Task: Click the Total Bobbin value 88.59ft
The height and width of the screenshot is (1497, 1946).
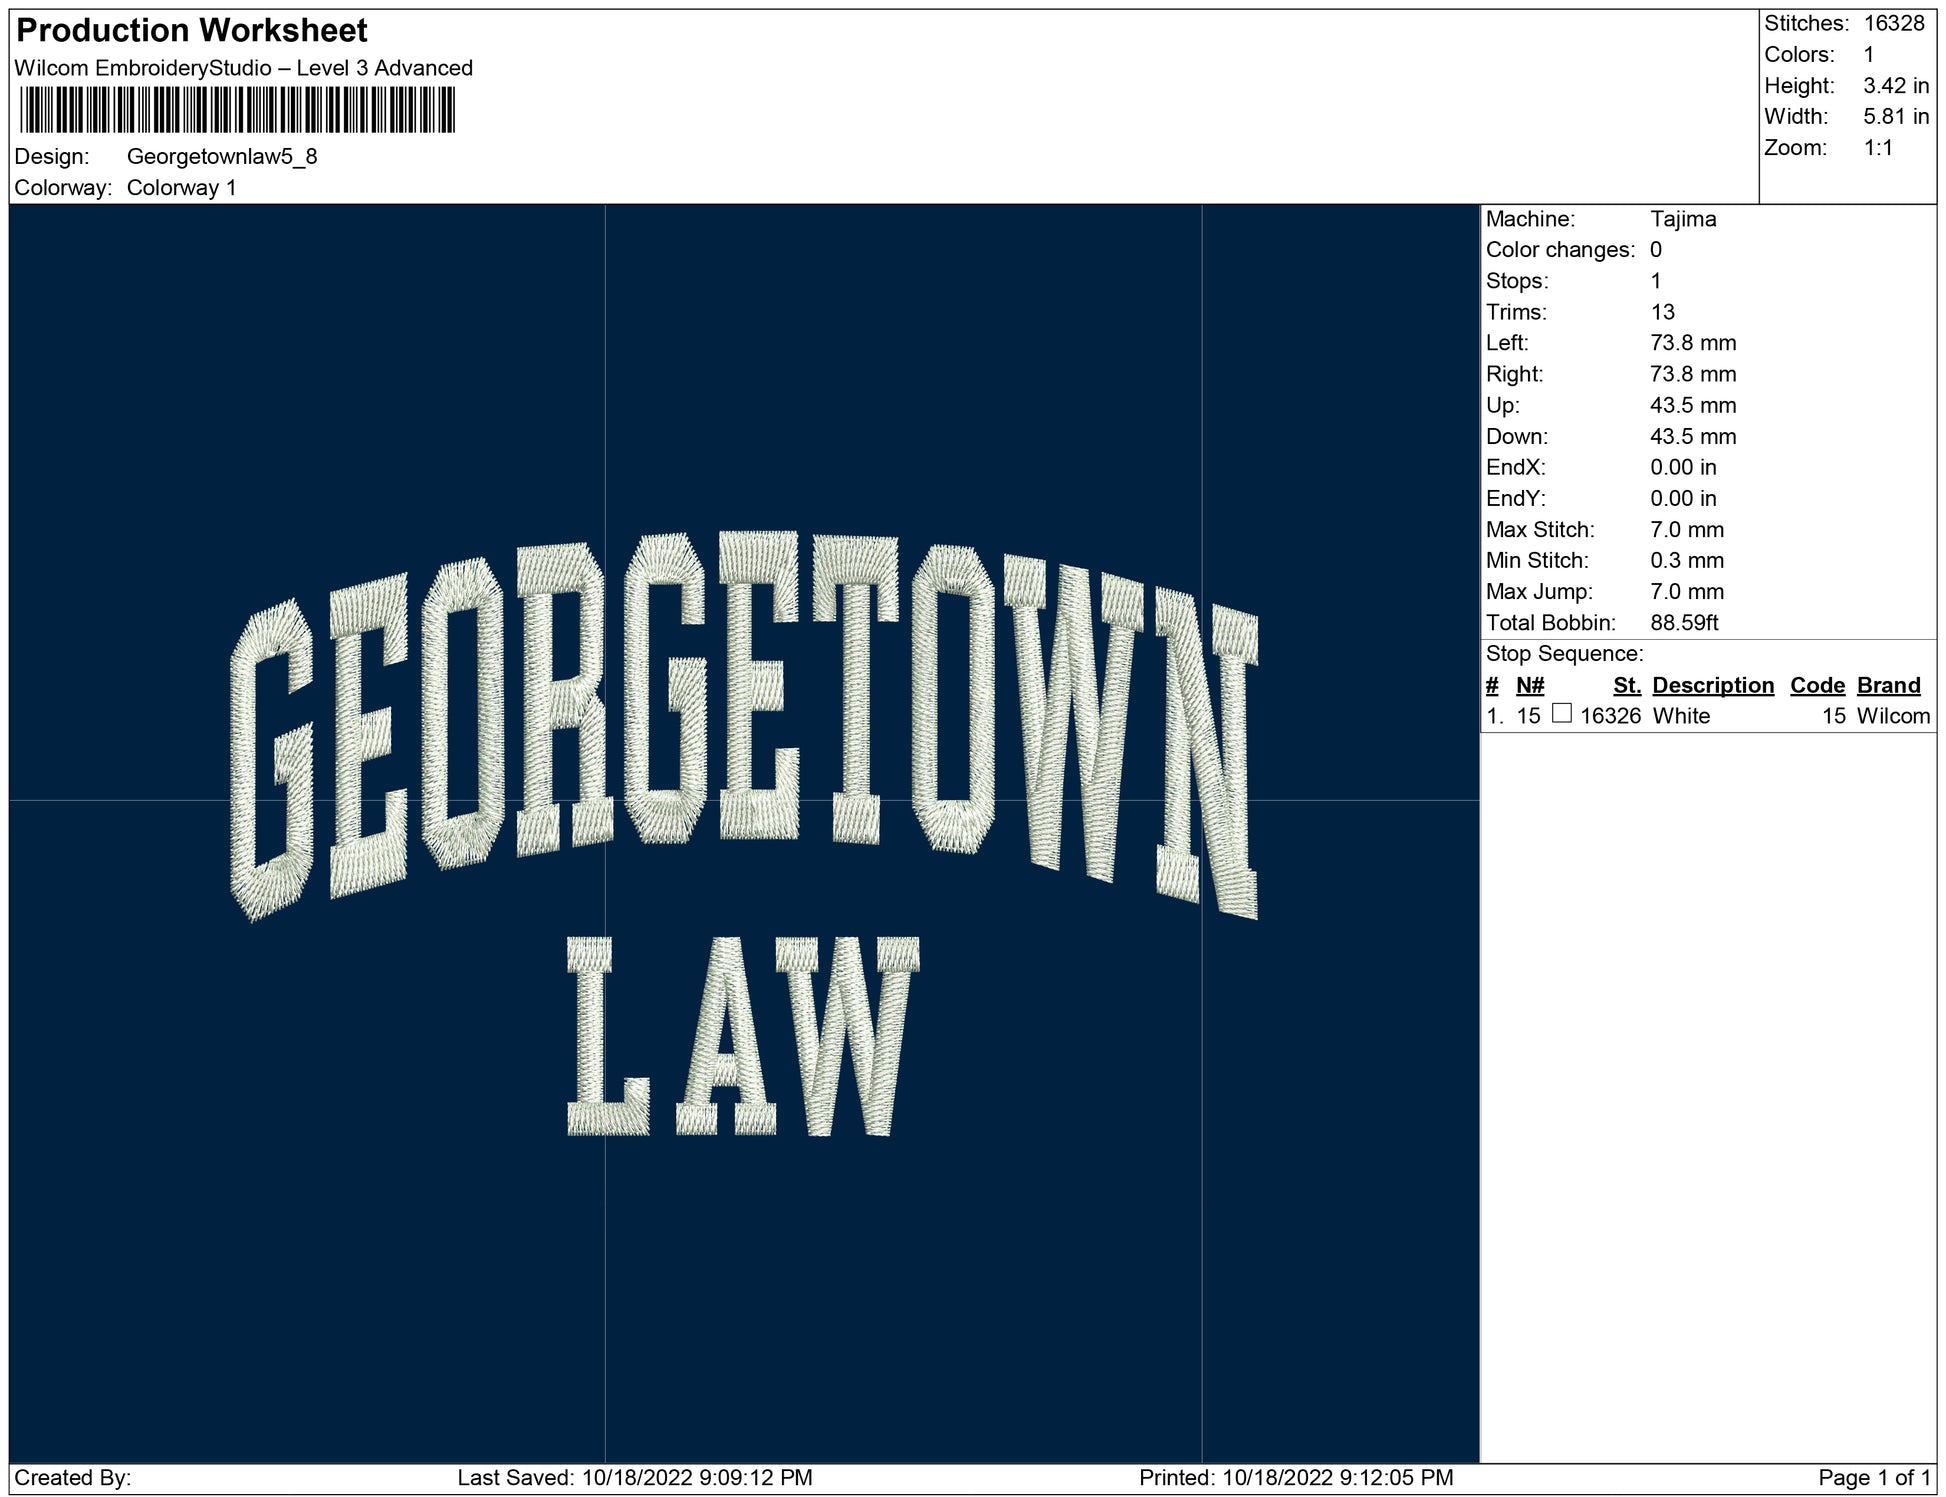Action: click(1683, 623)
